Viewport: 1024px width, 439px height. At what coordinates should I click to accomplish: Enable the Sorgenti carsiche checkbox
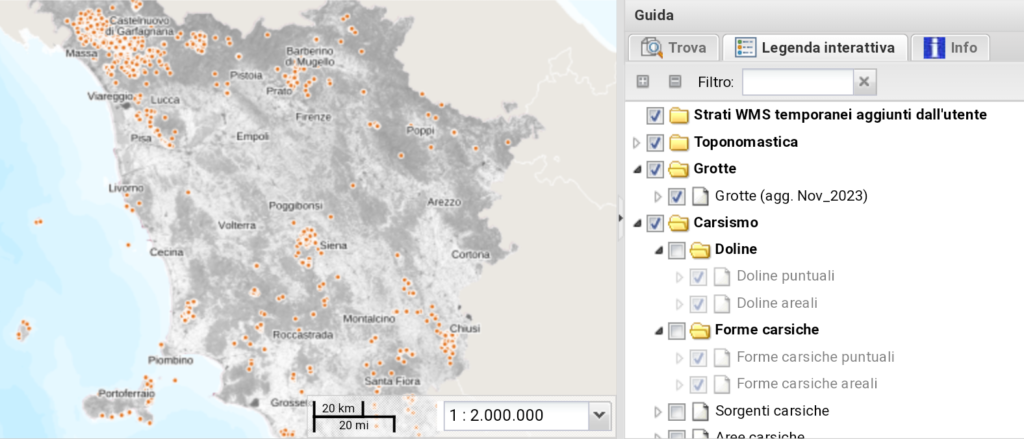click(x=676, y=411)
